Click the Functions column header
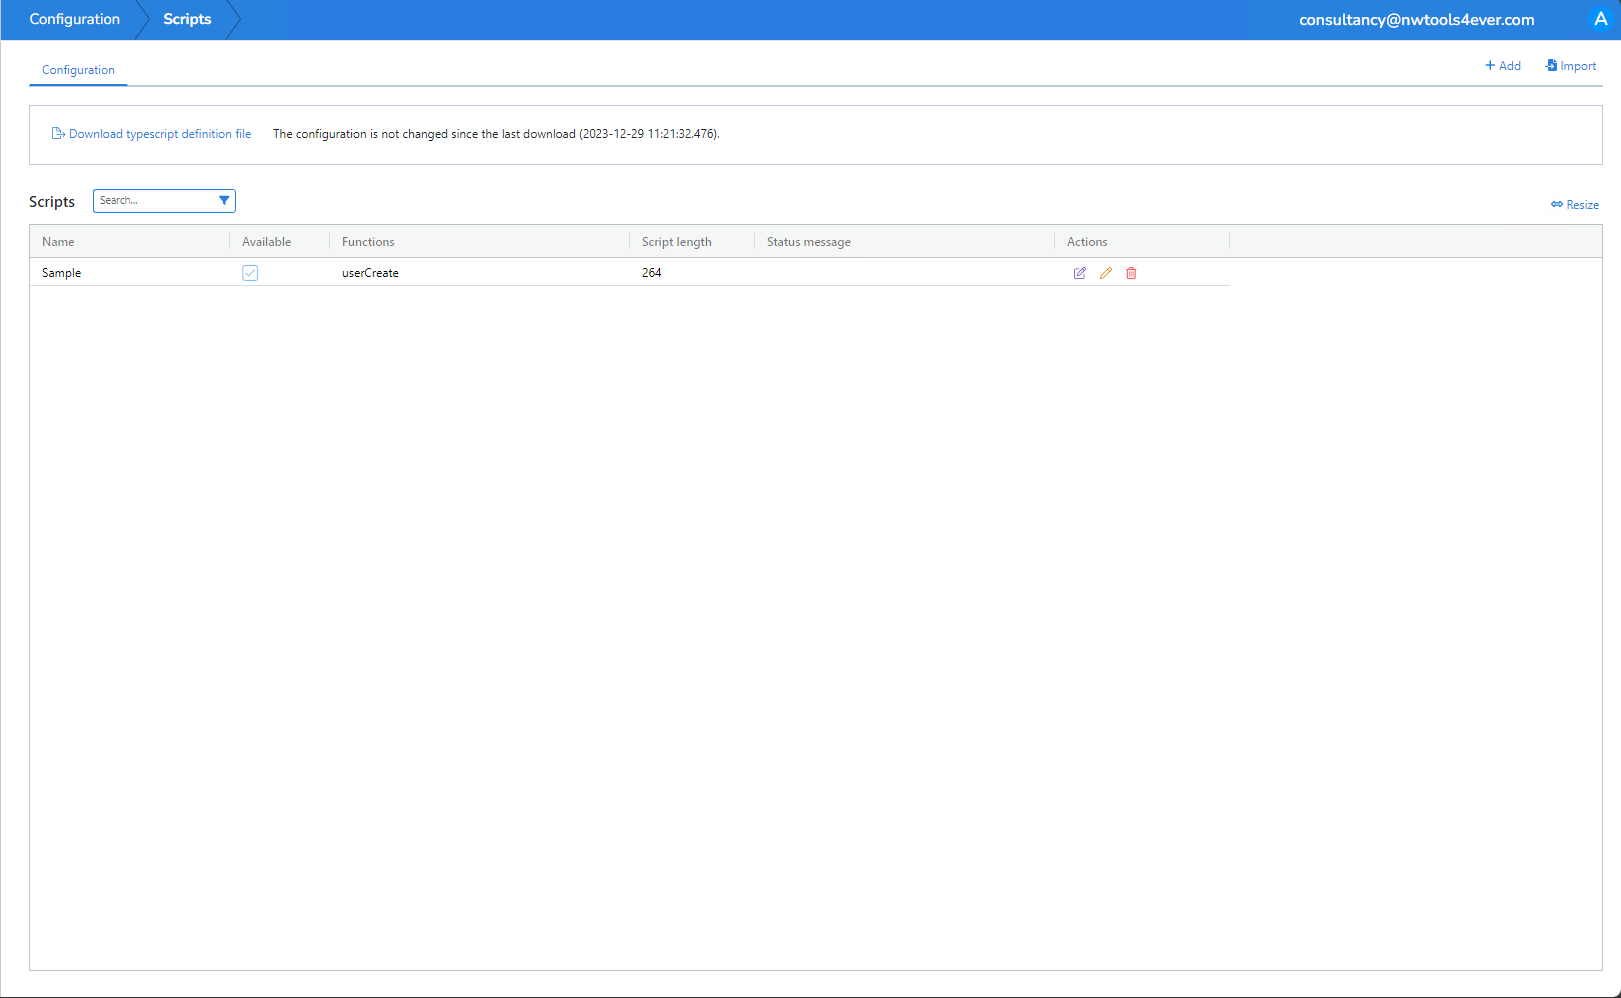The width and height of the screenshot is (1621, 998). (x=368, y=242)
